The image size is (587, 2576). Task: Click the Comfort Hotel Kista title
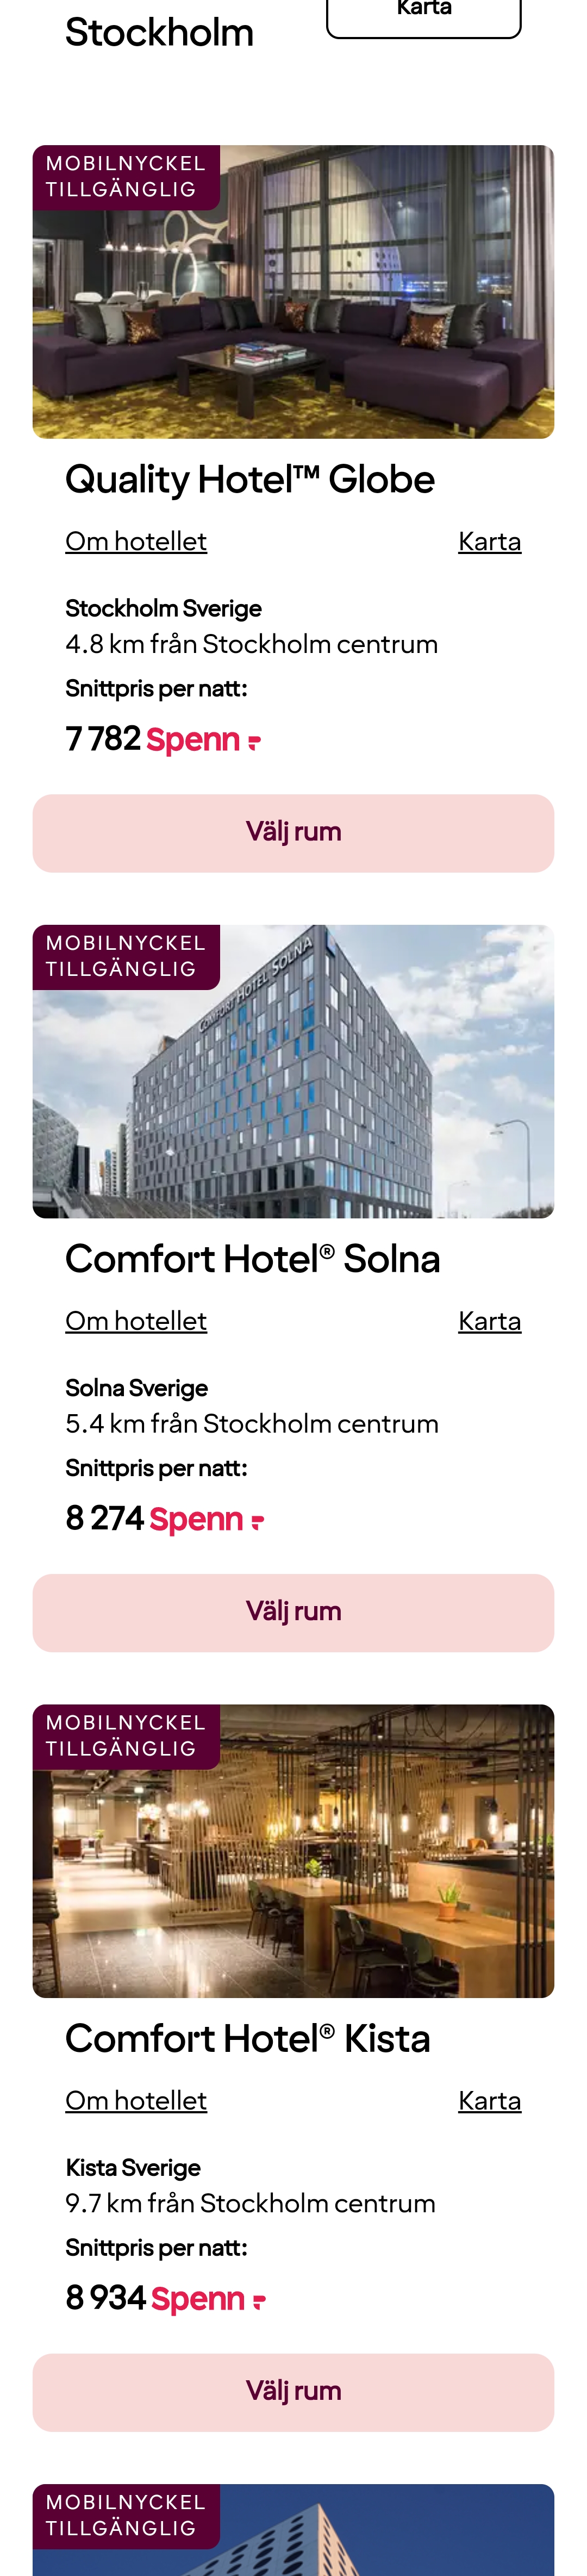(x=247, y=2040)
